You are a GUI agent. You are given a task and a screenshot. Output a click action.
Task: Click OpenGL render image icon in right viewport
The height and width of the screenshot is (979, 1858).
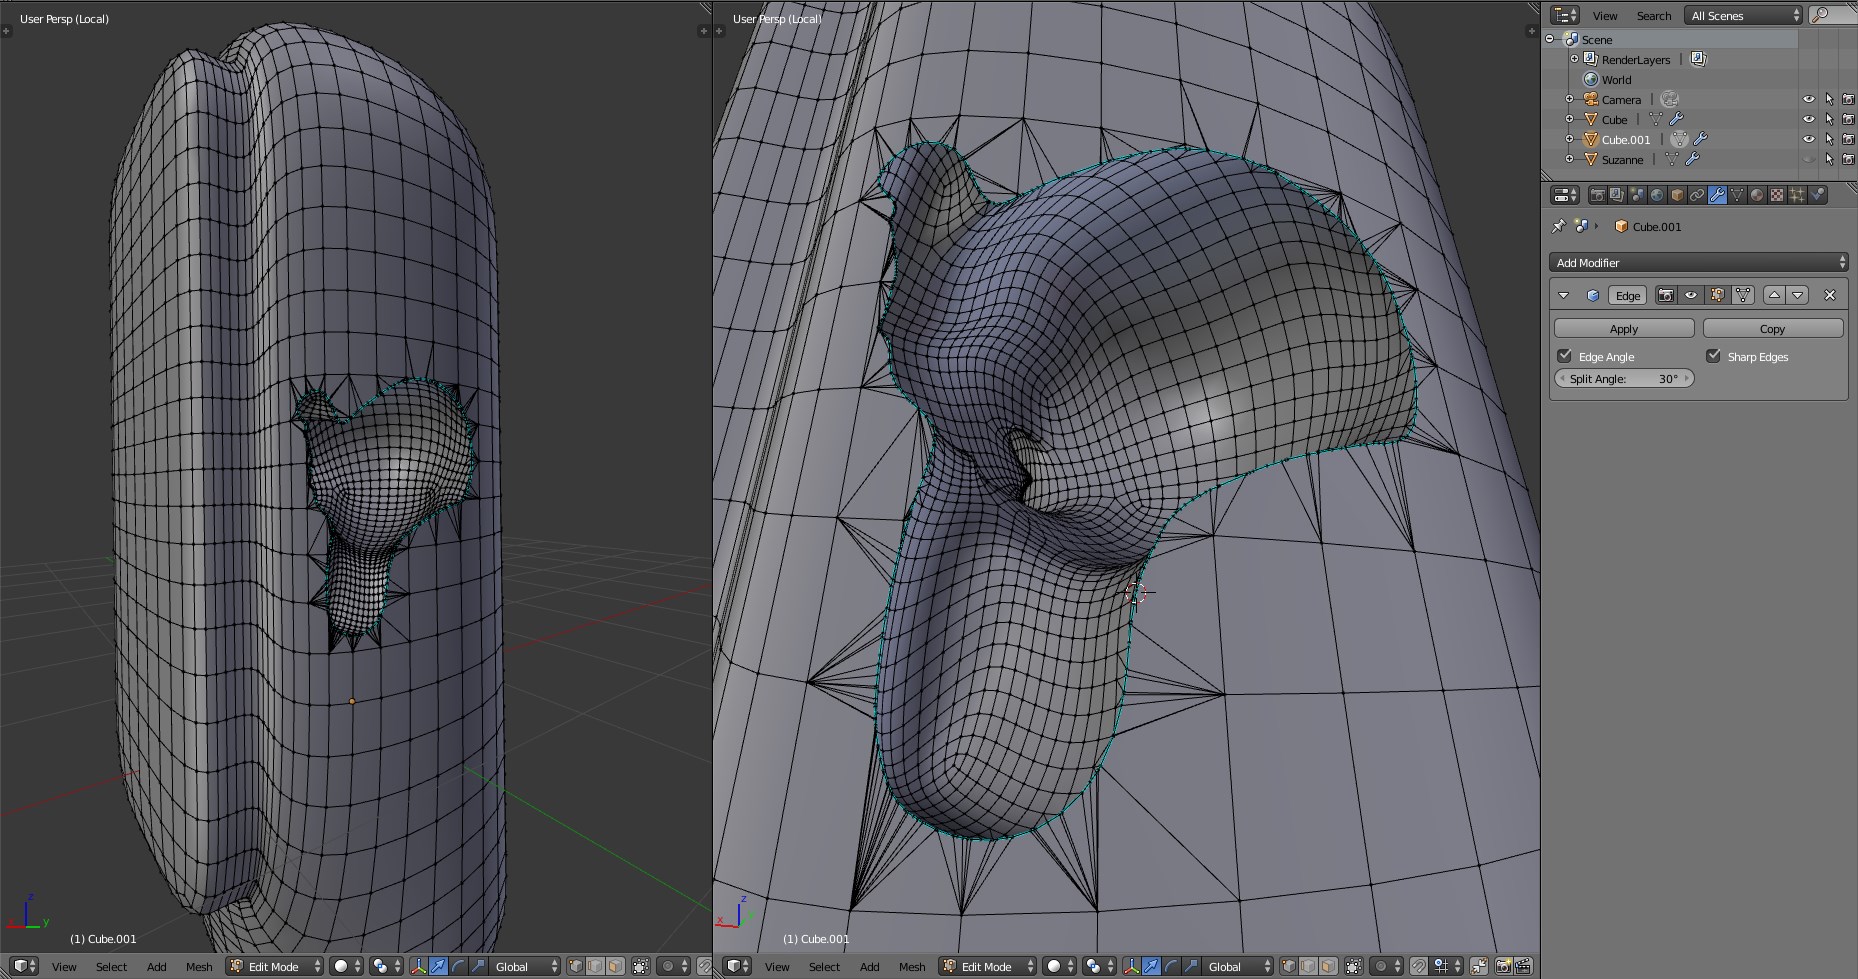pyautogui.click(x=1503, y=966)
